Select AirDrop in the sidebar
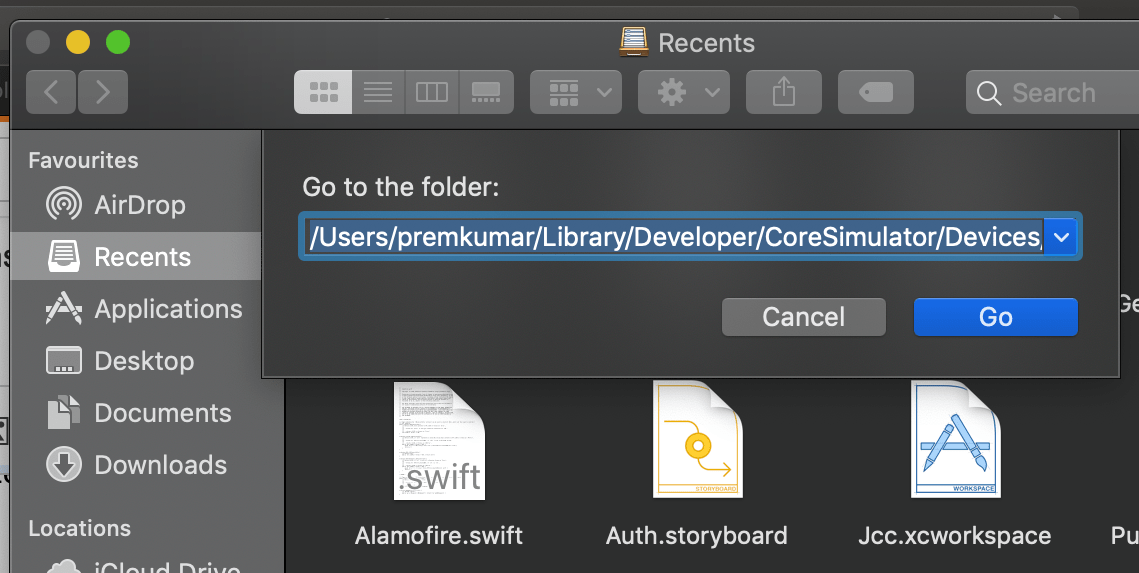This screenshot has width=1139, height=573. [x=136, y=205]
